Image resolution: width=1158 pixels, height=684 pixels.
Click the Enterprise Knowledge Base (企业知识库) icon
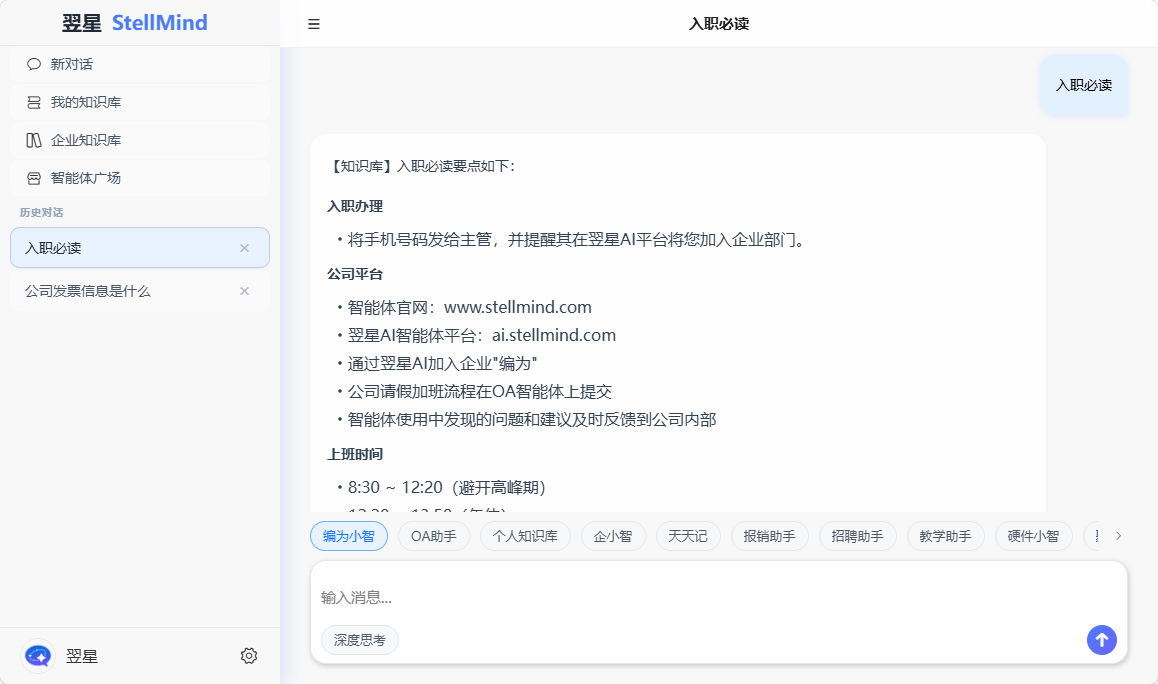click(33, 140)
